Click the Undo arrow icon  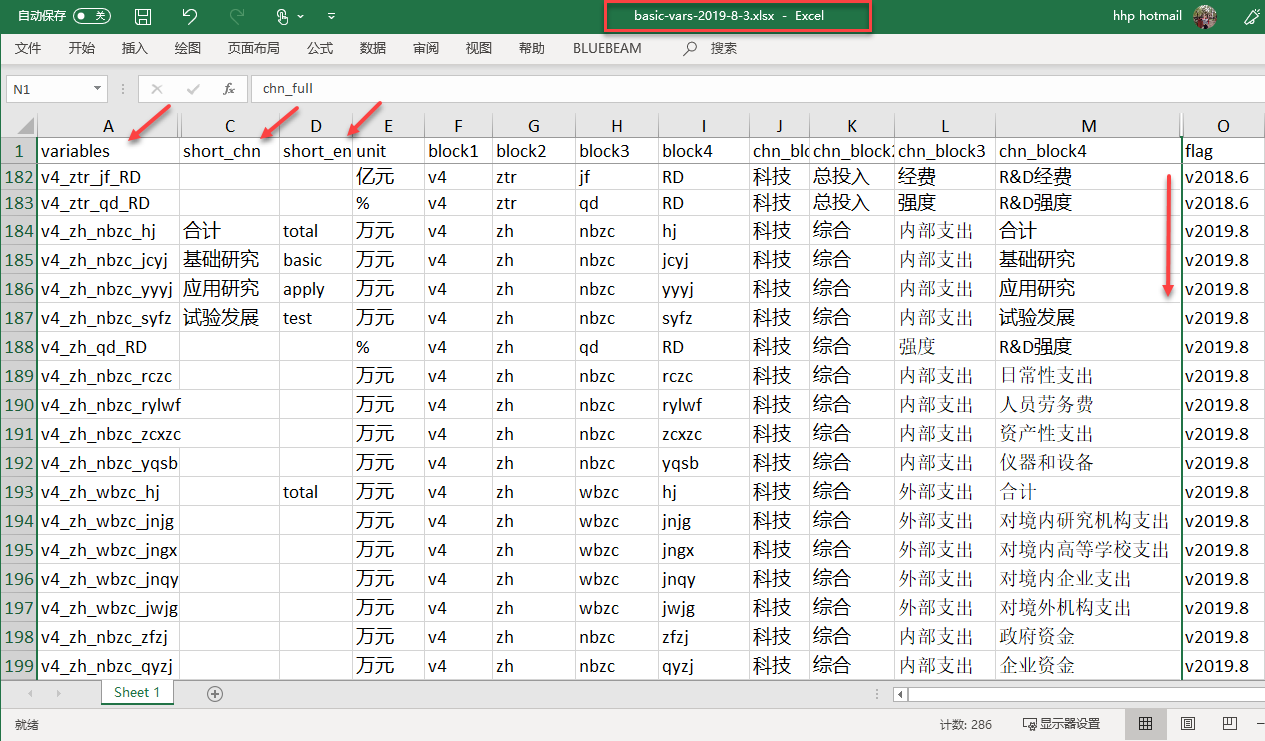pos(190,17)
